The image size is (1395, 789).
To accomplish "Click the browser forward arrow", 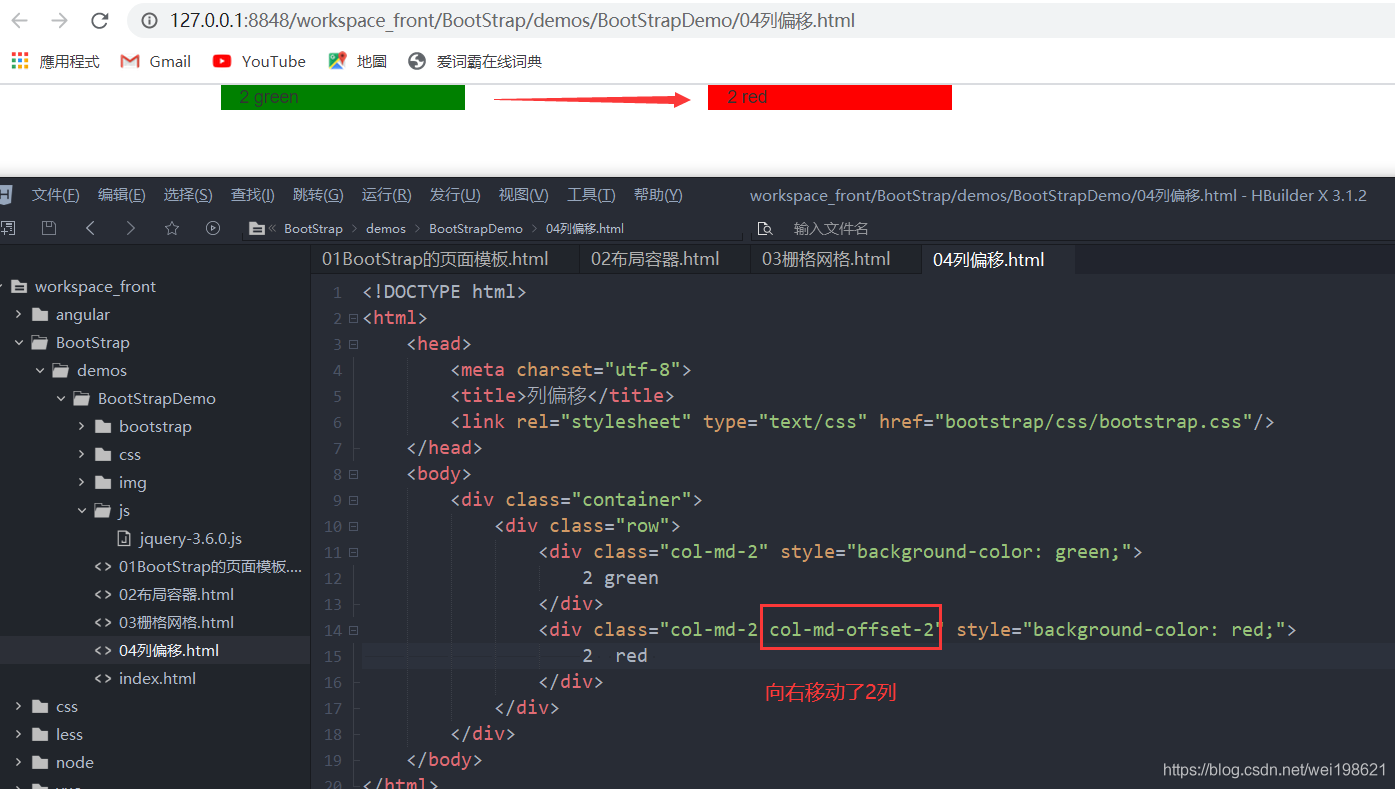I will (x=59, y=21).
